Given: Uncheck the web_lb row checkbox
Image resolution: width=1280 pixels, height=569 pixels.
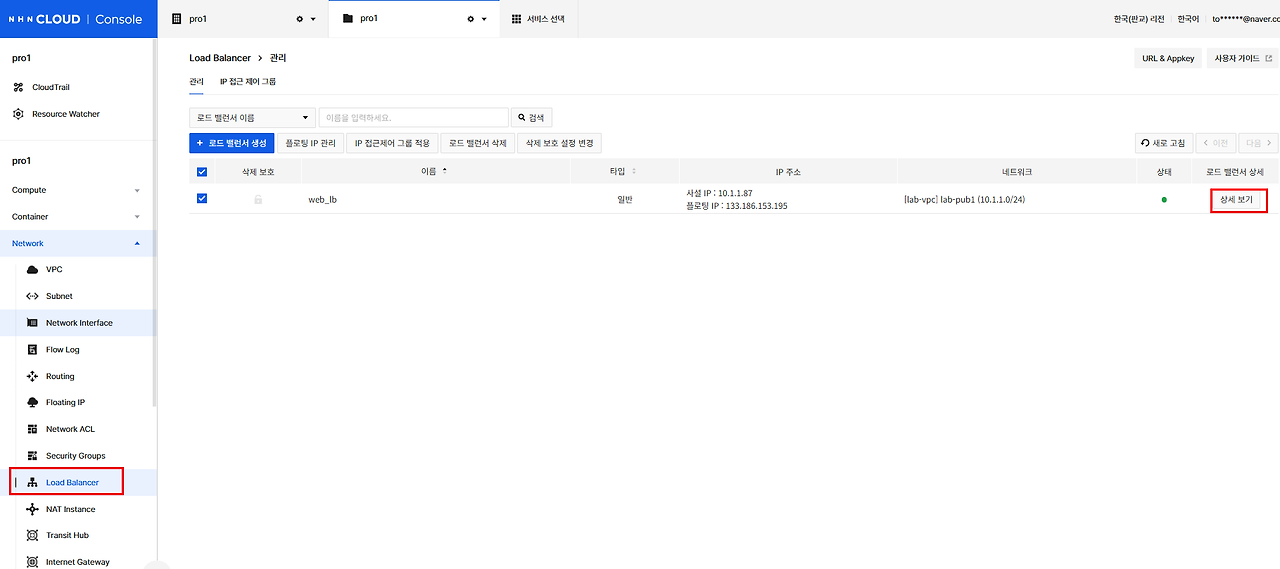Looking at the screenshot, I should coord(202,198).
